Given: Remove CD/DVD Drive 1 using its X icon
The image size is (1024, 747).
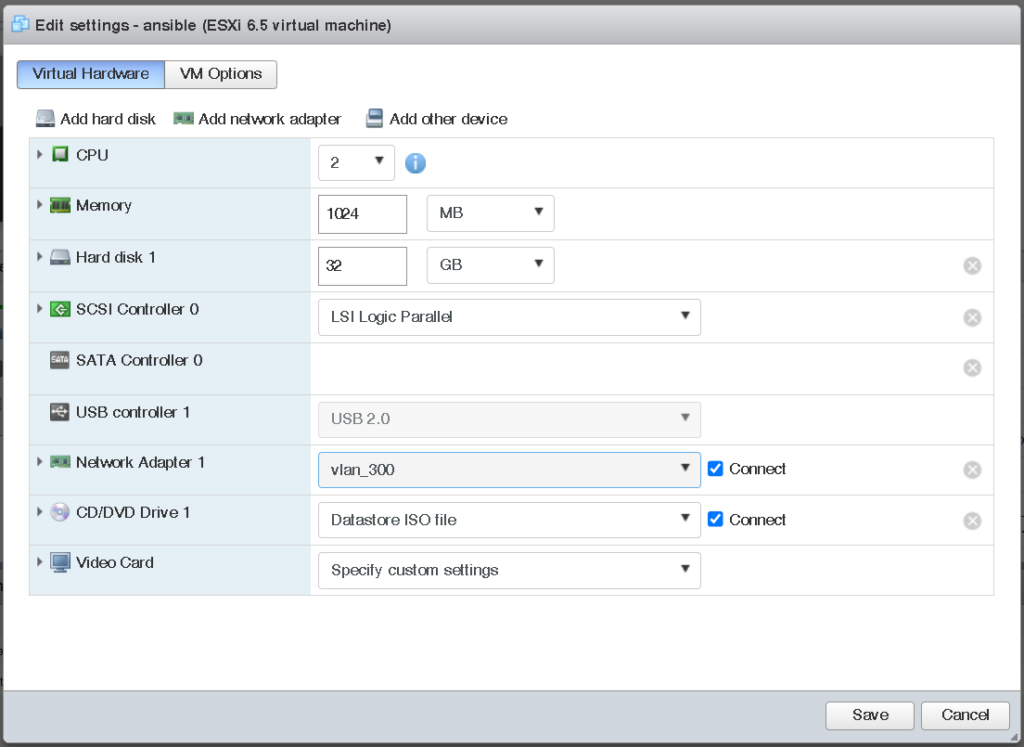Looking at the screenshot, I should [x=972, y=520].
